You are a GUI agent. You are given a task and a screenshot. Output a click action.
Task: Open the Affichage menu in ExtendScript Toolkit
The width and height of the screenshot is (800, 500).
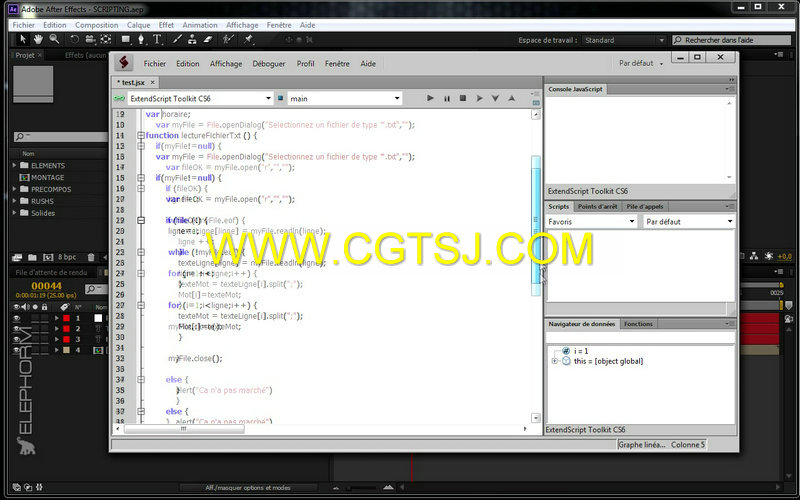point(226,64)
